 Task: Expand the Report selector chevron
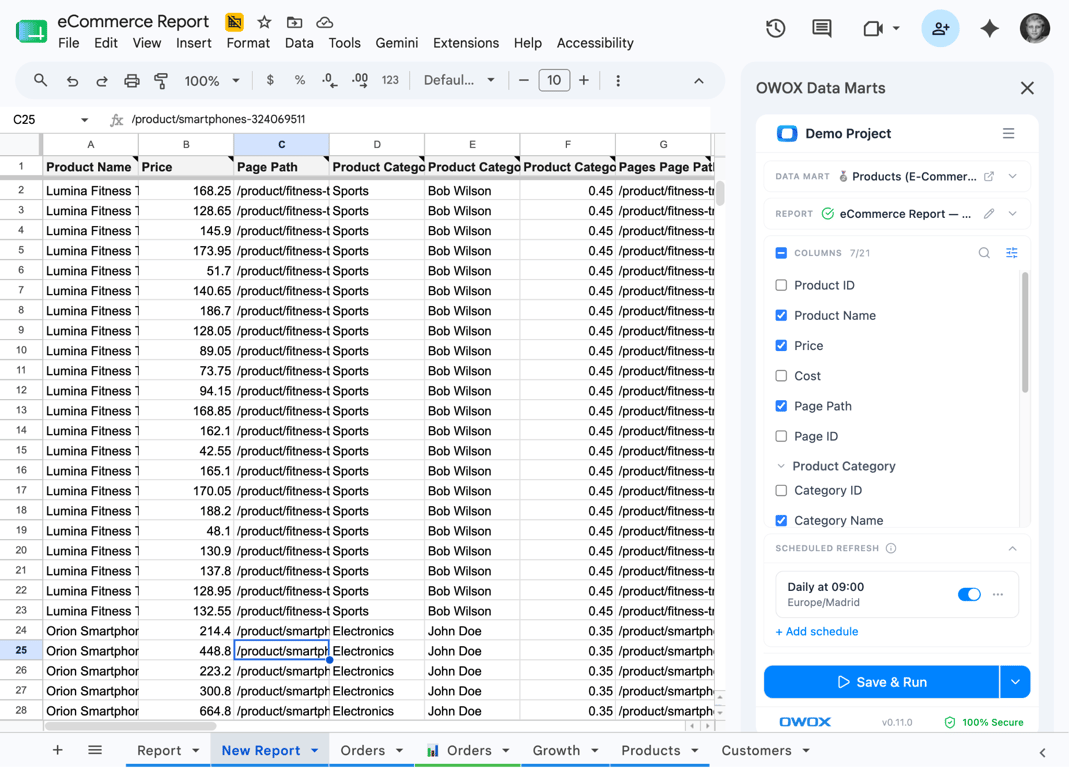pyautogui.click(x=1012, y=214)
